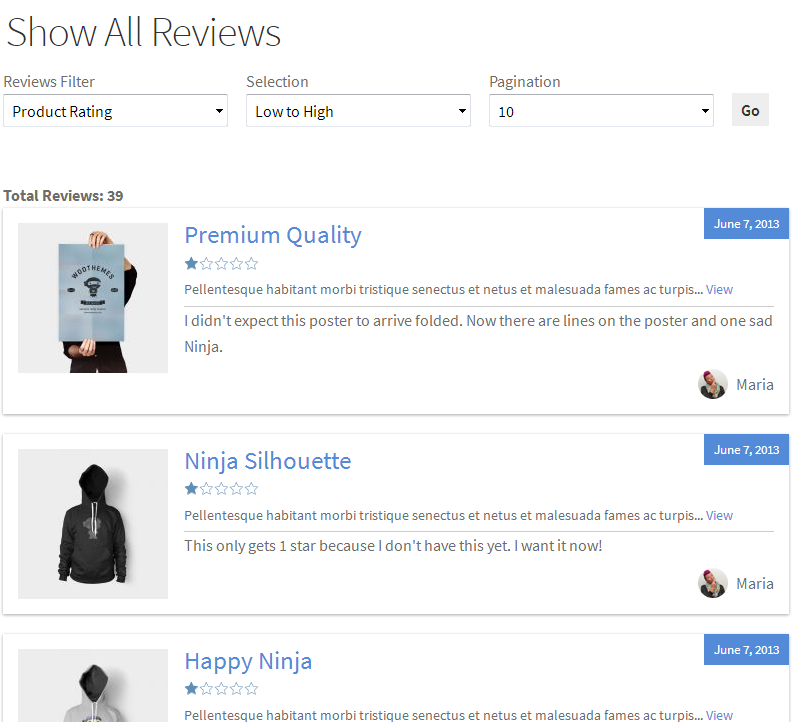Open the Happy Ninja product title link
811x722 pixels.
(248, 661)
